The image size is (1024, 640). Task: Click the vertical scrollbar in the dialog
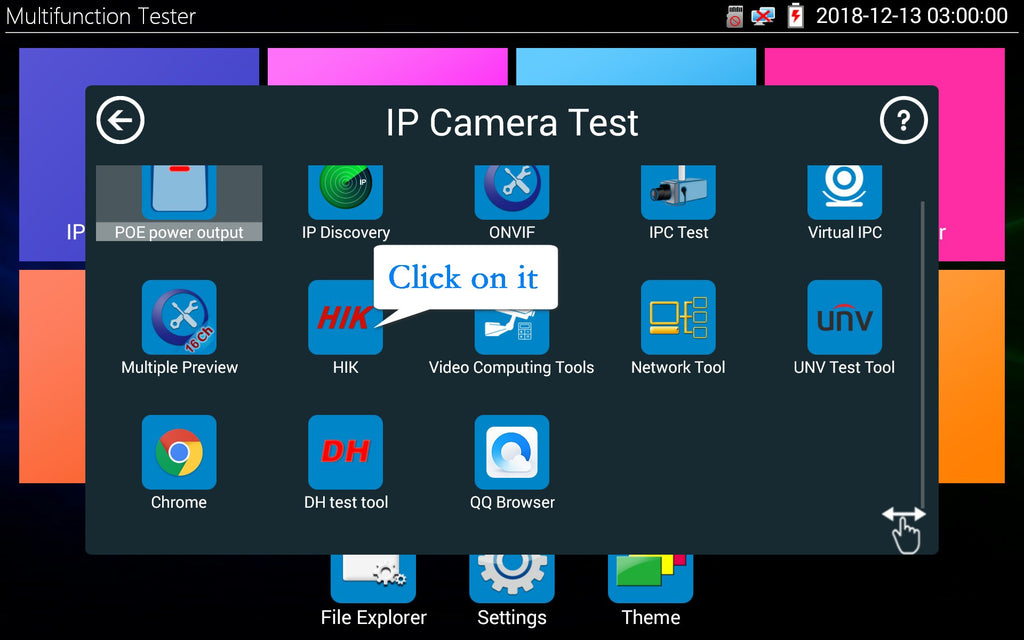(x=922, y=350)
